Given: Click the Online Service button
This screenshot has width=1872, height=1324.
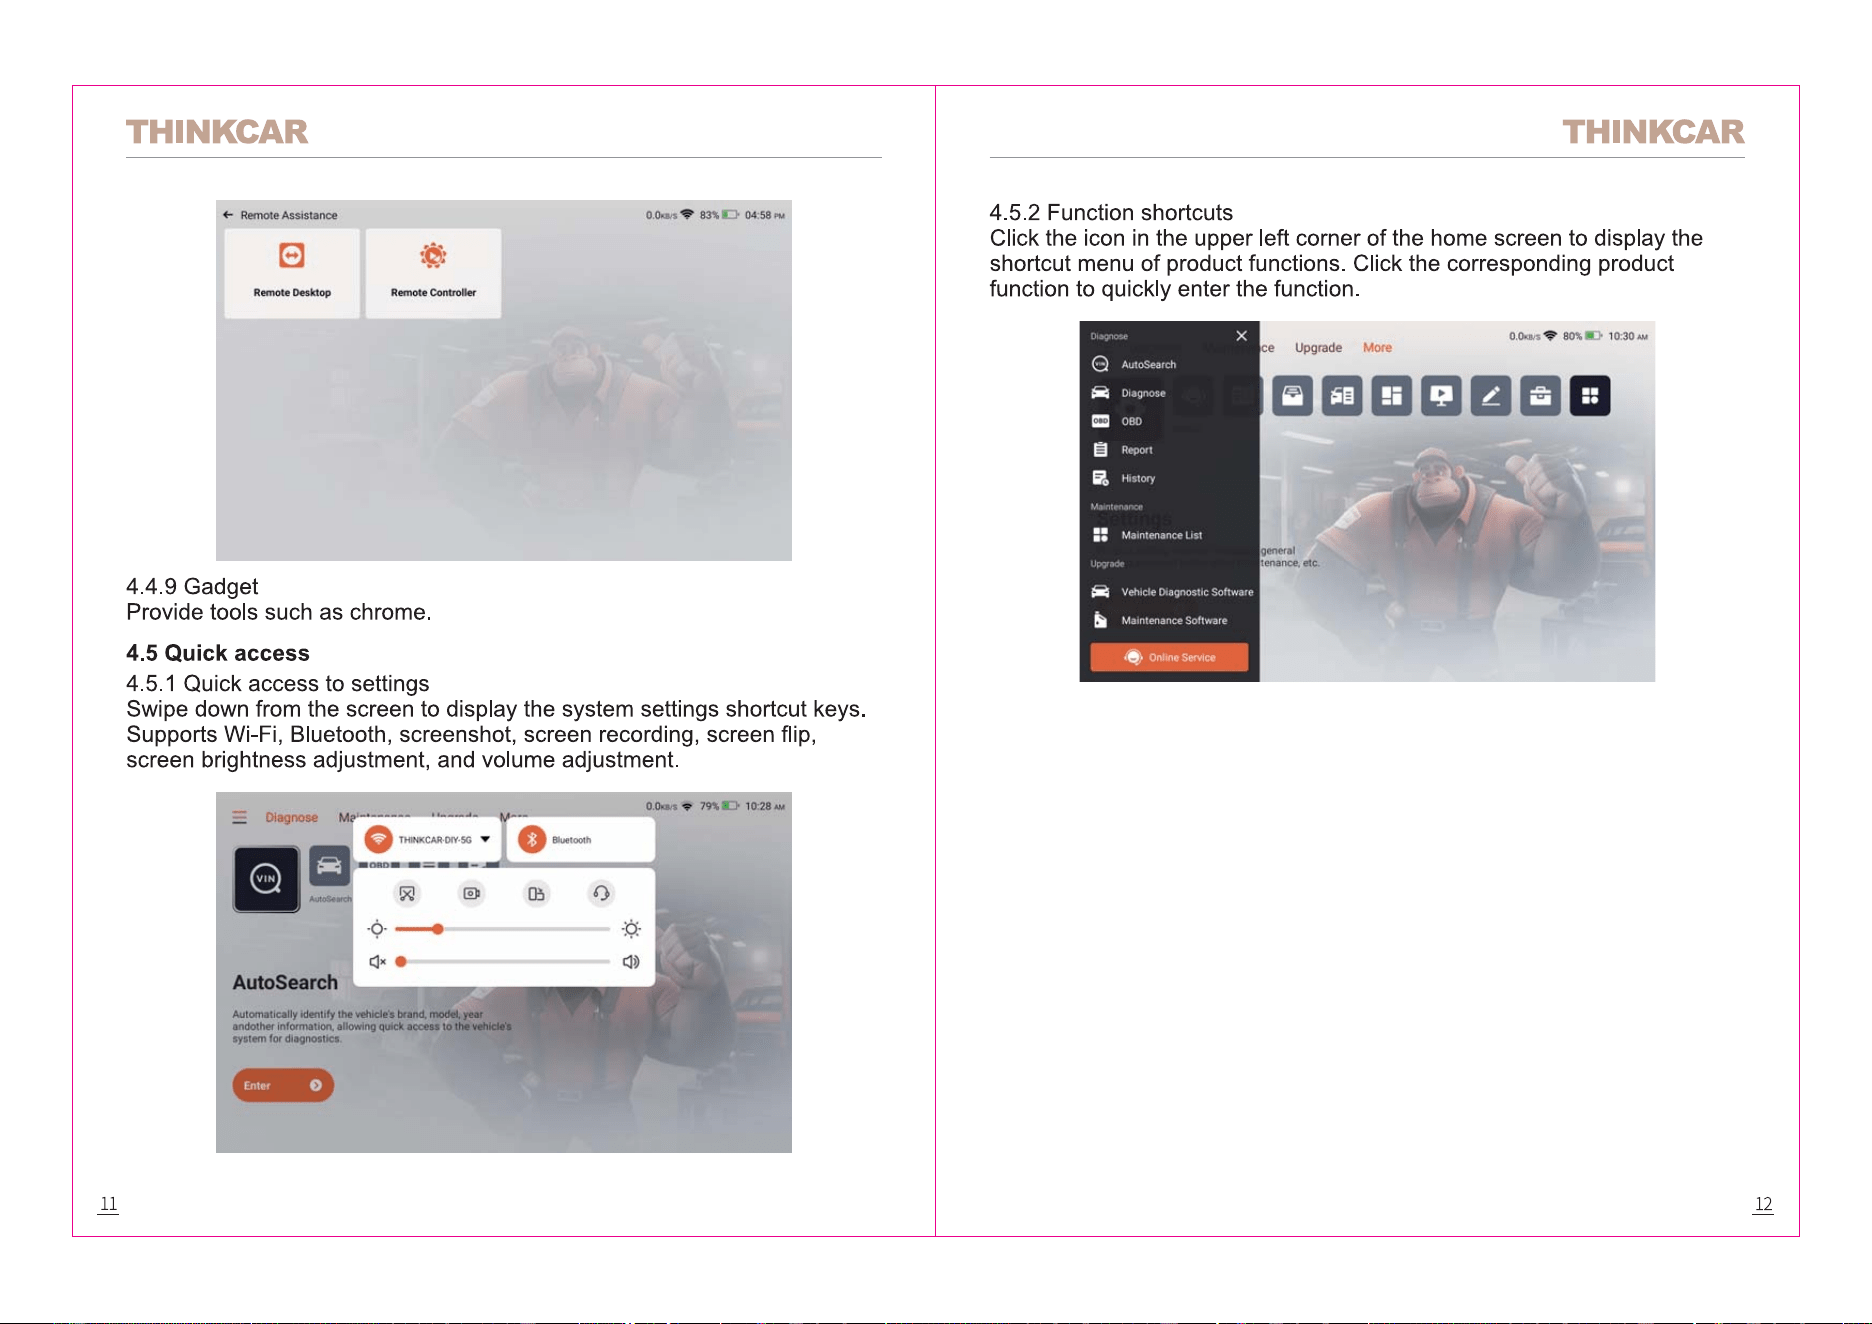Looking at the screenshot, I should pos(1169,657).
